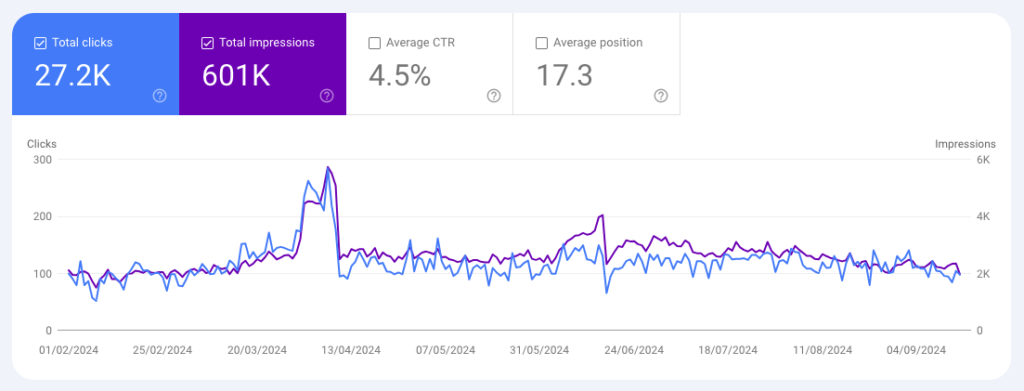
Task: Open help icon on Average CTR card
Action: click(494, 96)
